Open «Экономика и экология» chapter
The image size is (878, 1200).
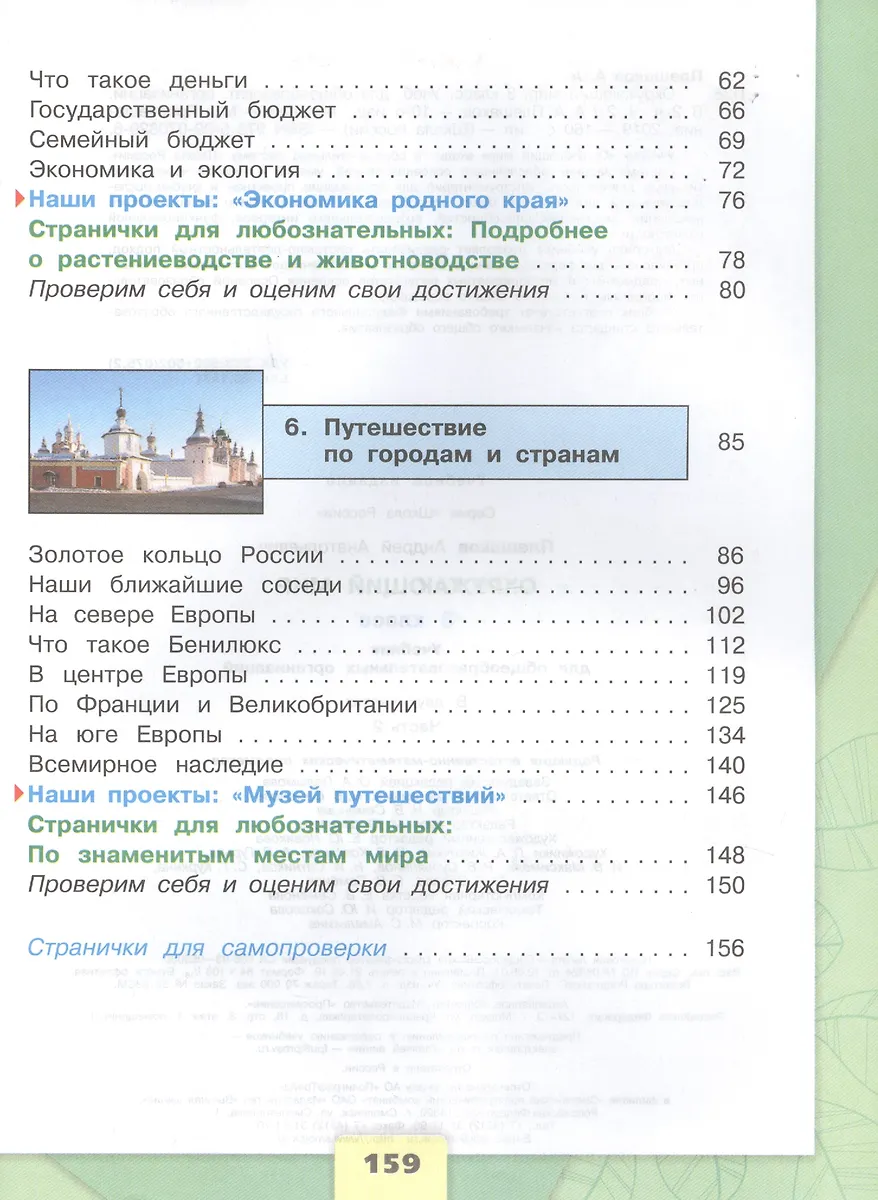[x=164, y=171]
